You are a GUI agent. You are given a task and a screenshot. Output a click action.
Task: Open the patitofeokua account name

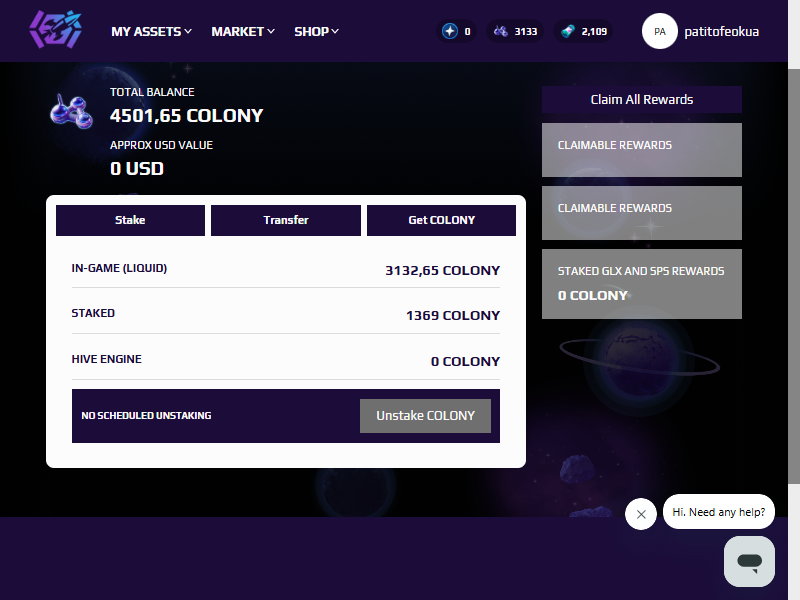(x=721, y=32)
